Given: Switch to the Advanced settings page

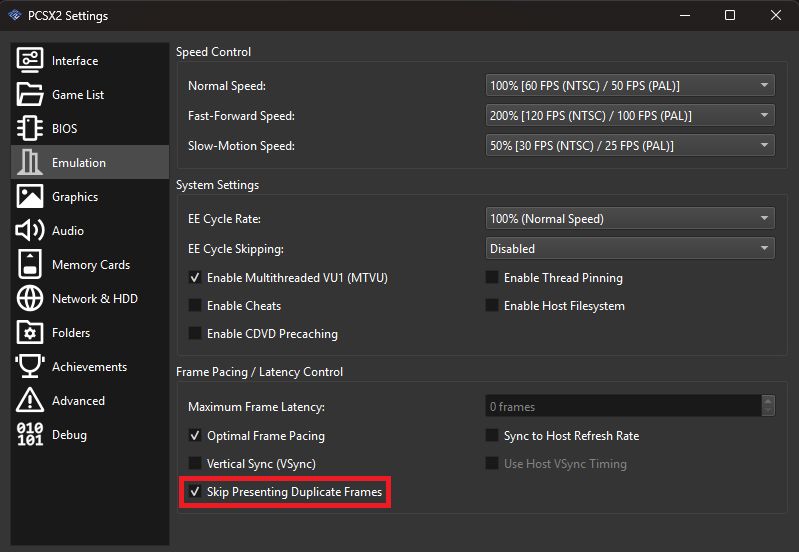Looking at the screenshot, I should pyautogui.click(x=90, y=400).
